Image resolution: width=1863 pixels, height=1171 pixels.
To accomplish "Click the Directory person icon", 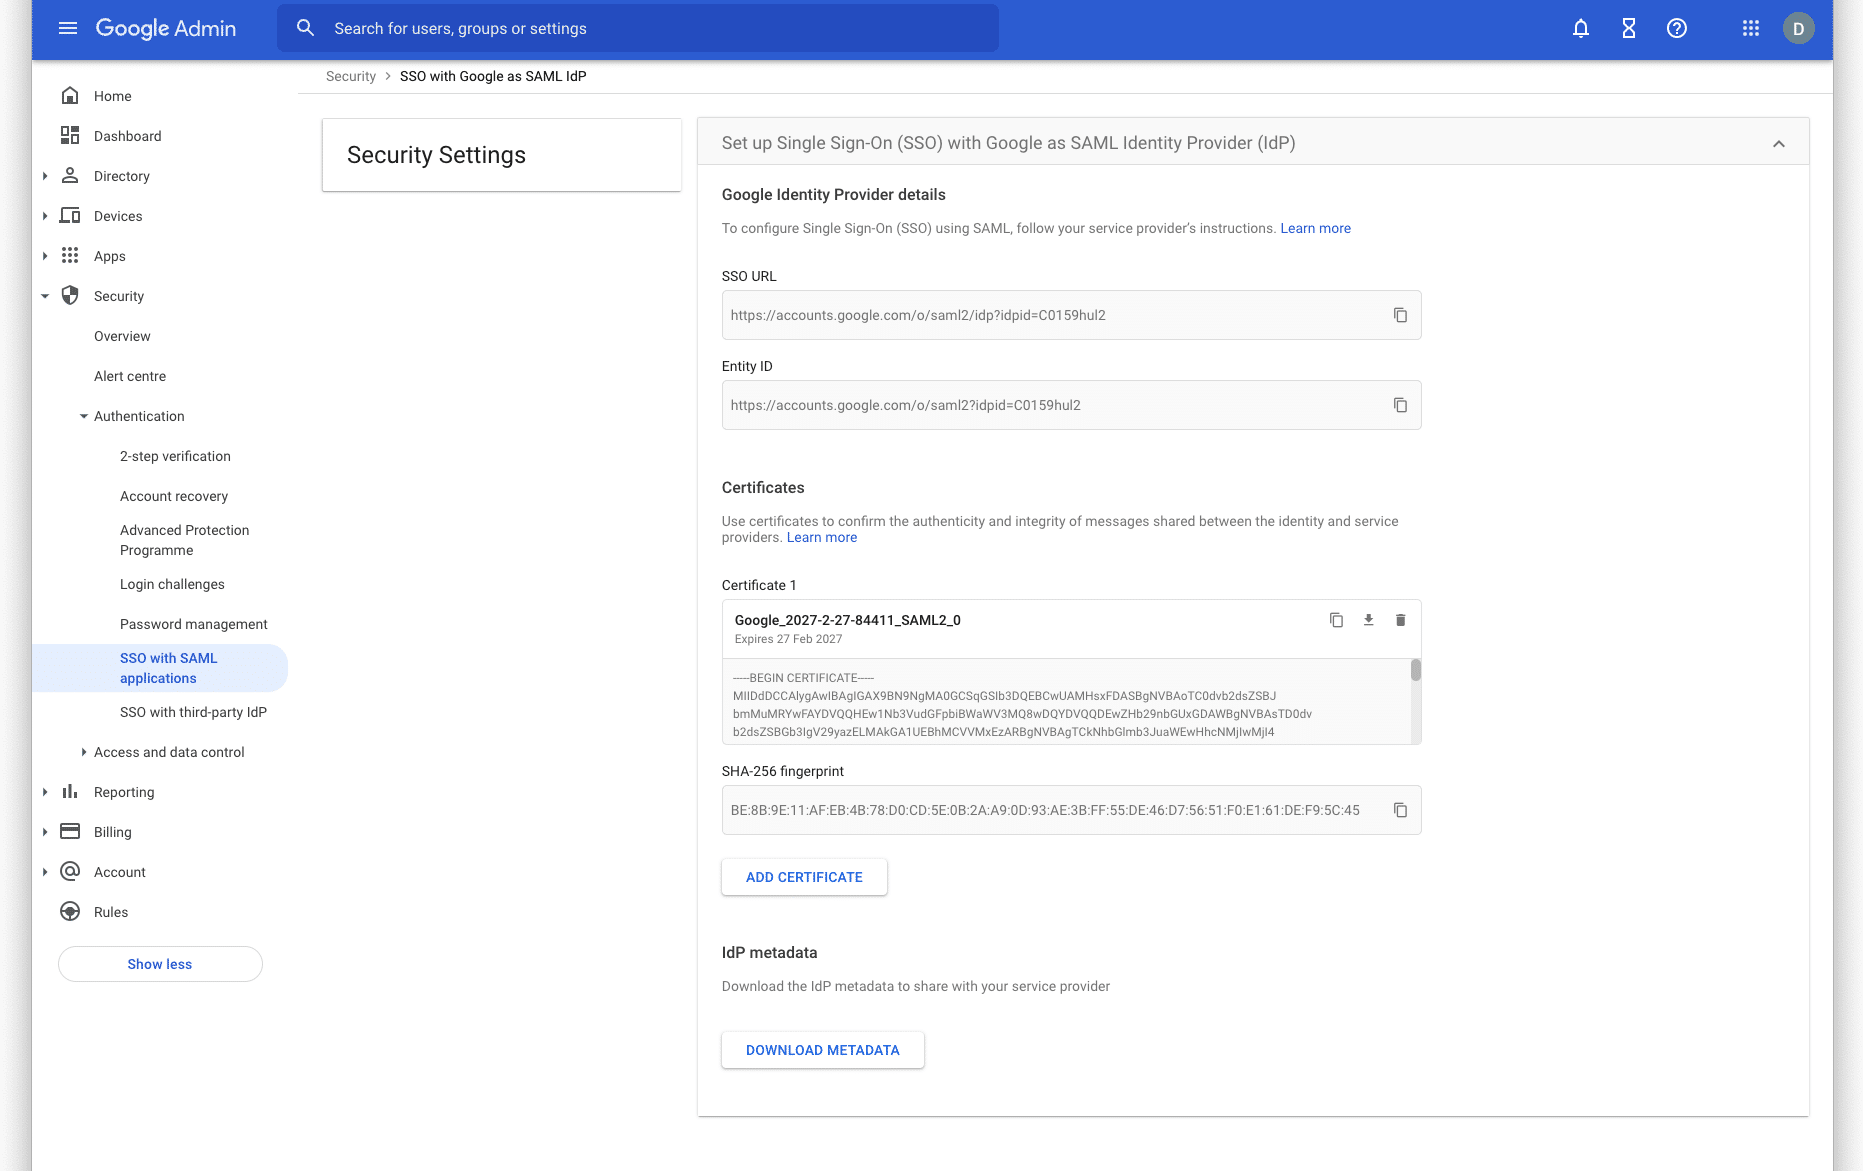I will coord(70,176).
